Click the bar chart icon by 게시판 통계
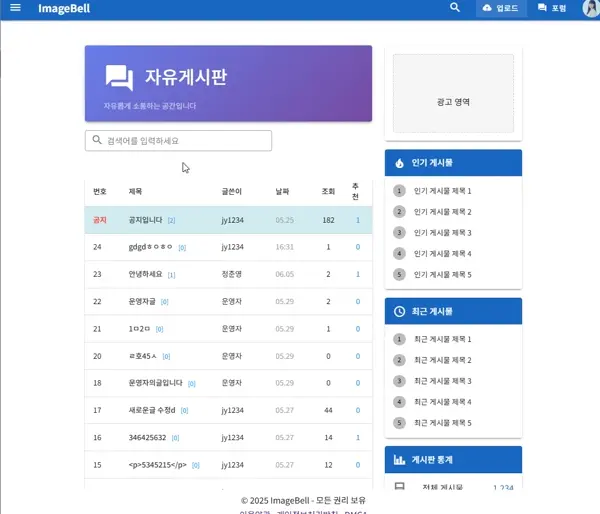The image size is (600, 514). pos(399,460)
